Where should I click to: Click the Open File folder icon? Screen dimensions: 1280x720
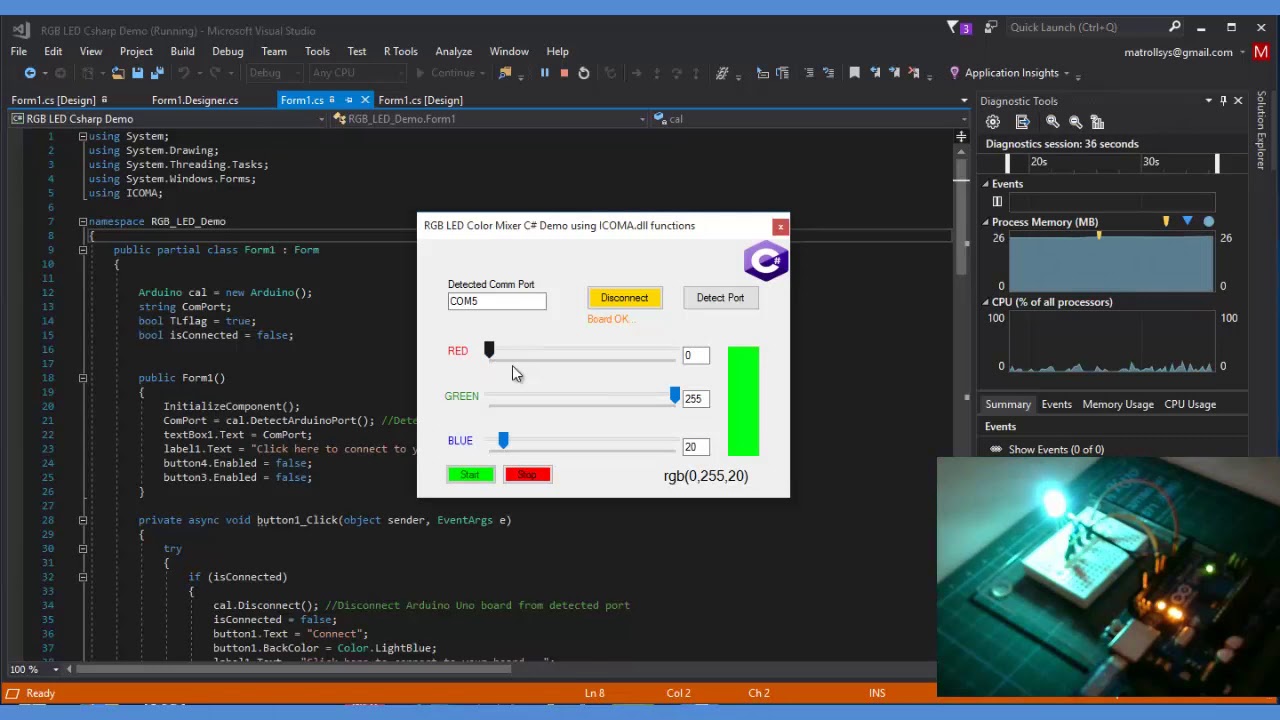[x=118, y=73]
